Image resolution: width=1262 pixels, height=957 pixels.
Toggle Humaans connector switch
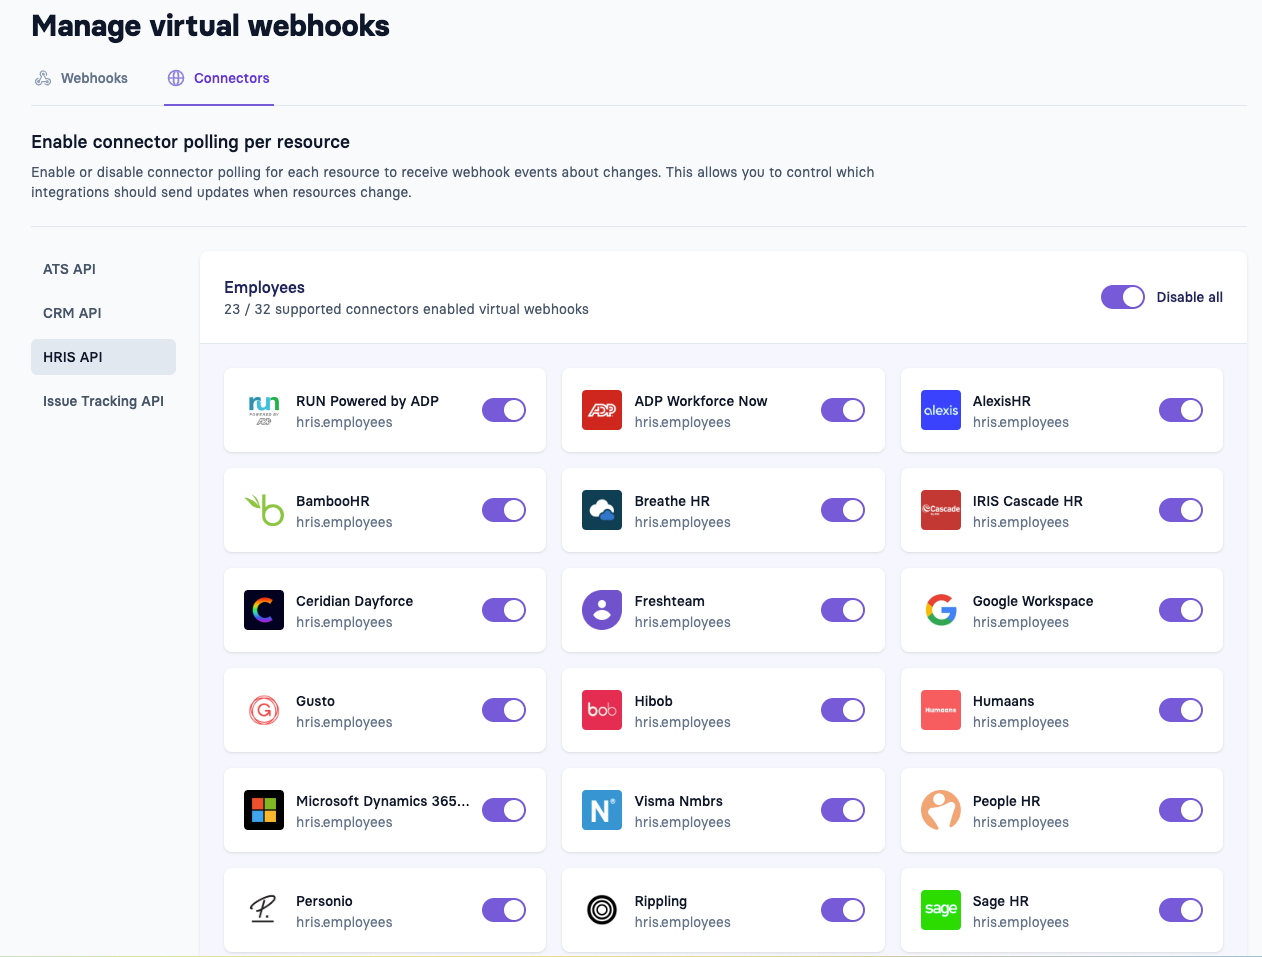click(x=1181, y=710)
